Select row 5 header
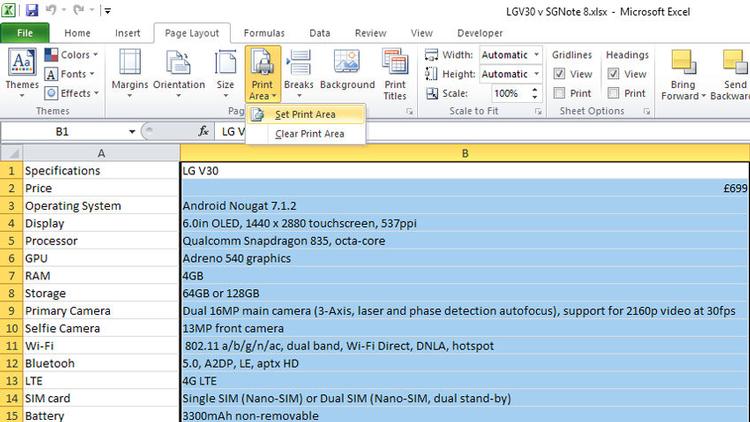750x422 pixels. click(x=11, y=241)
